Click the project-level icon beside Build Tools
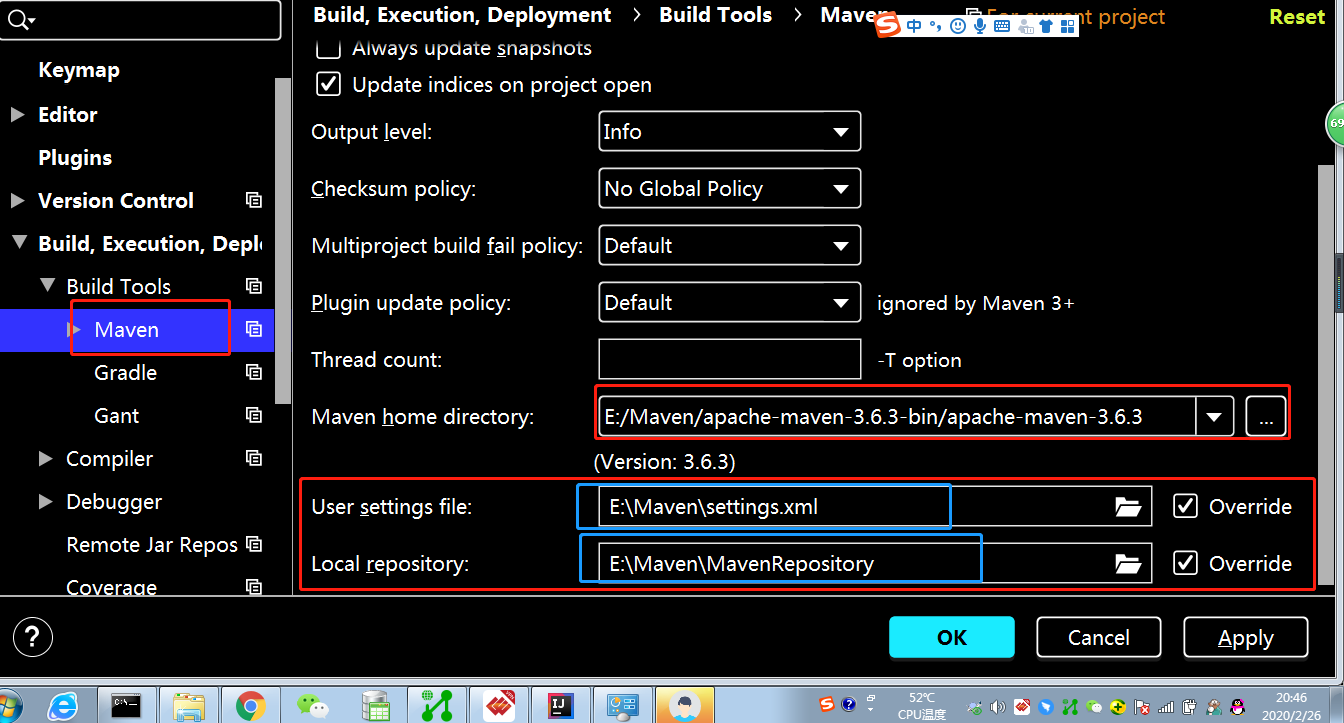This screenshot has height=723, width=1344. (x=254, y=286)
